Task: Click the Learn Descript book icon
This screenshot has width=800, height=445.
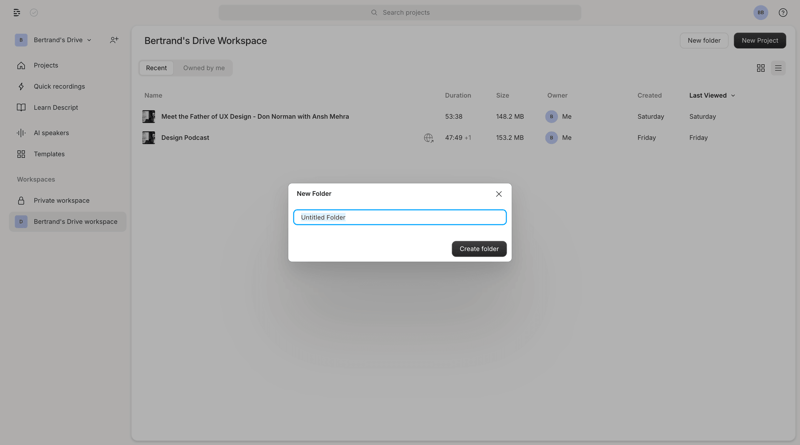Action: tap(21, 107)
